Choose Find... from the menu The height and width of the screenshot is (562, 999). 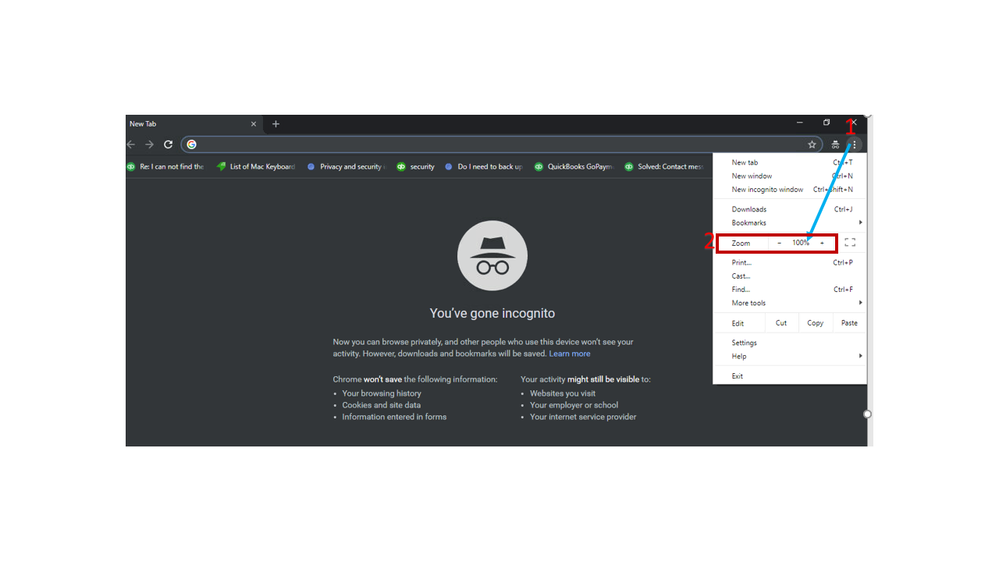(x=790, y=289)
